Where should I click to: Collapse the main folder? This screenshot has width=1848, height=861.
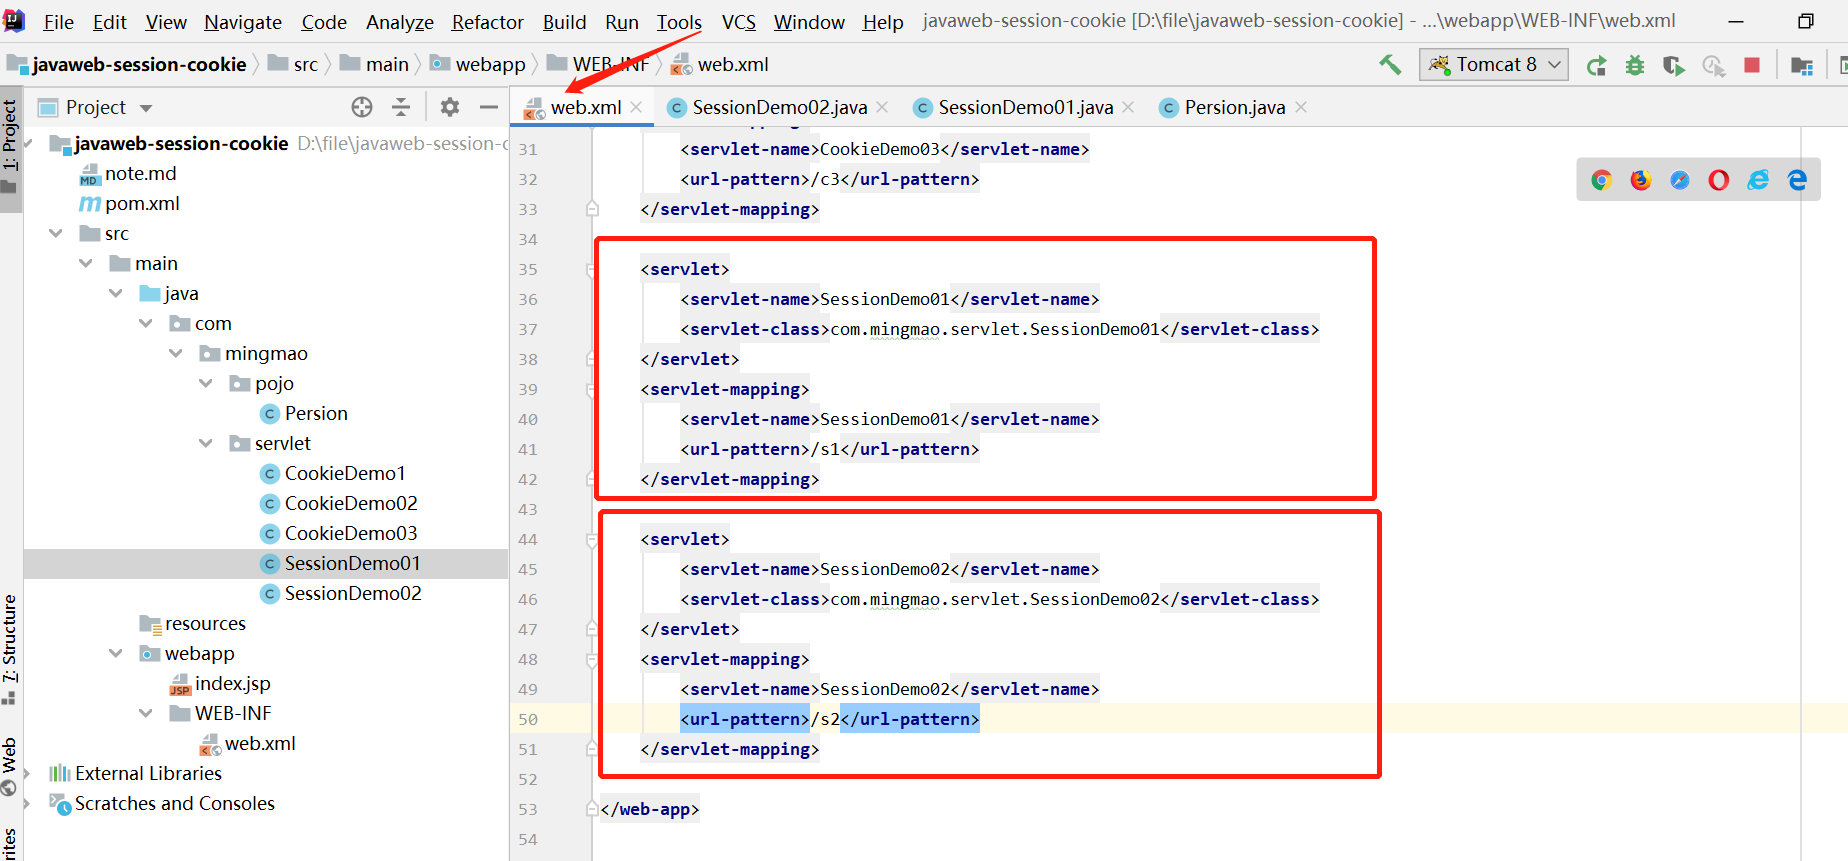pyautogui.click(x=86, y=263)
